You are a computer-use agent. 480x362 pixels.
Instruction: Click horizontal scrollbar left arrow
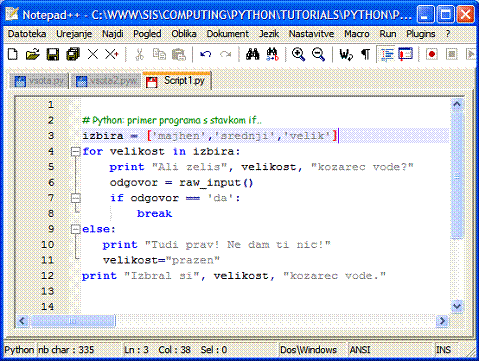tap(22, 321)
